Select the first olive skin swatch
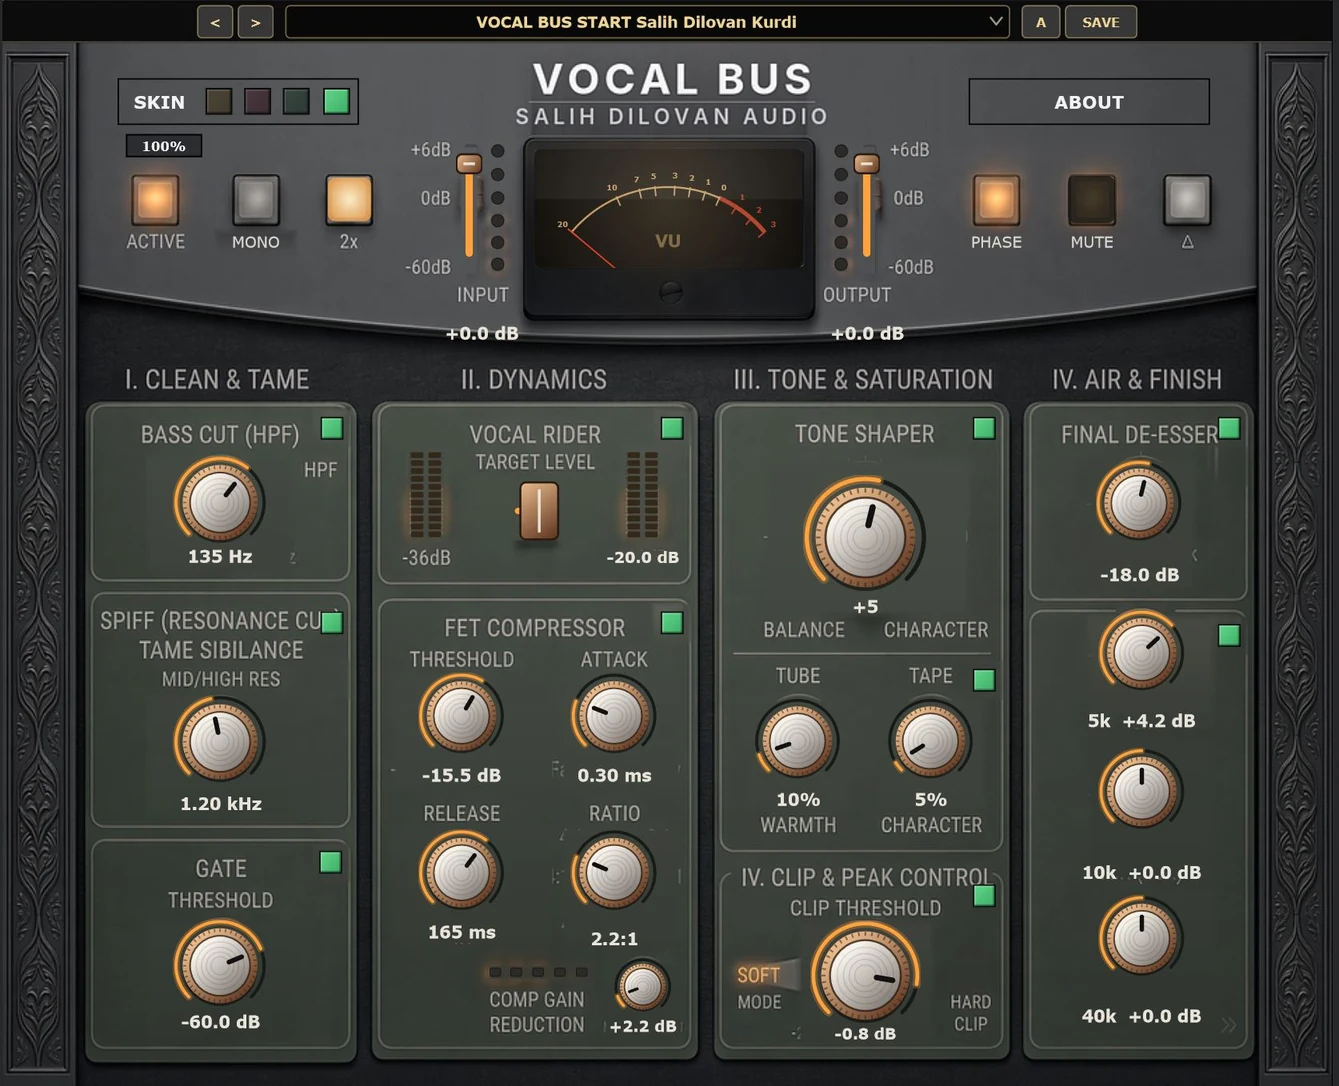Viewport: 1339px width, 1086px height. click(x=219, y=101)
